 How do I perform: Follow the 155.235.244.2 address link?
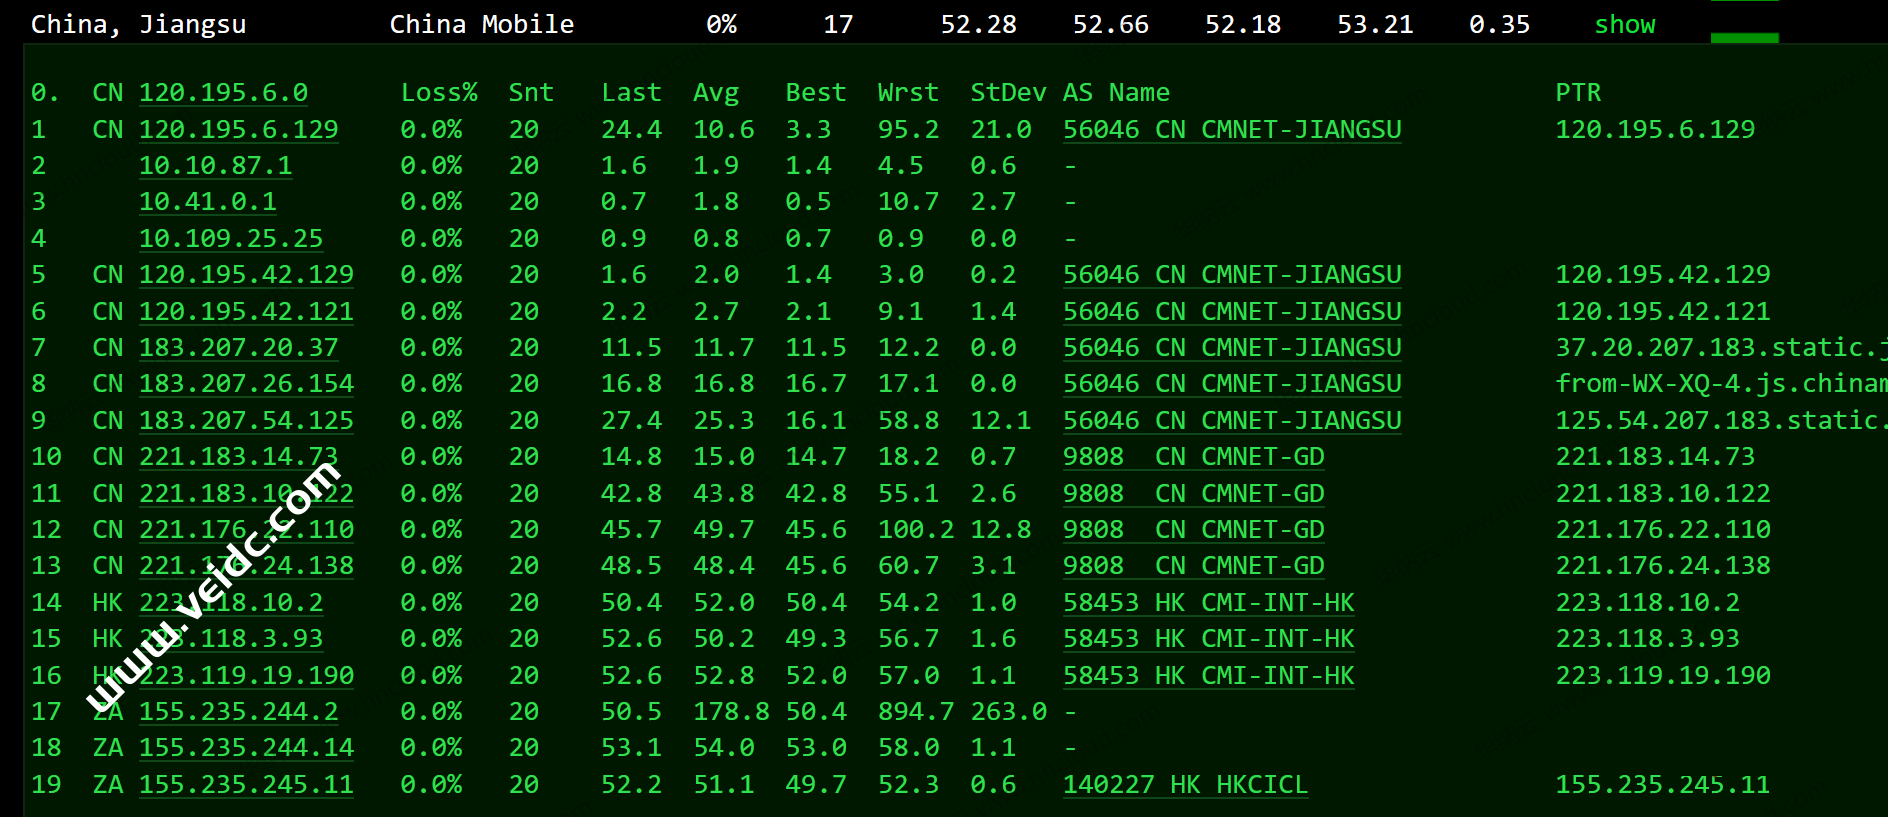point(238,712)
